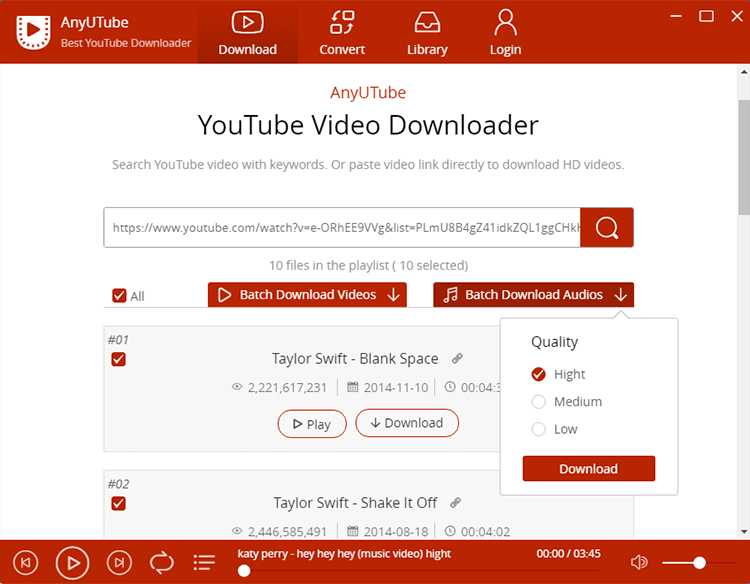Mute audio with speaker icon
750x584 pixels.
click(639, 562)
